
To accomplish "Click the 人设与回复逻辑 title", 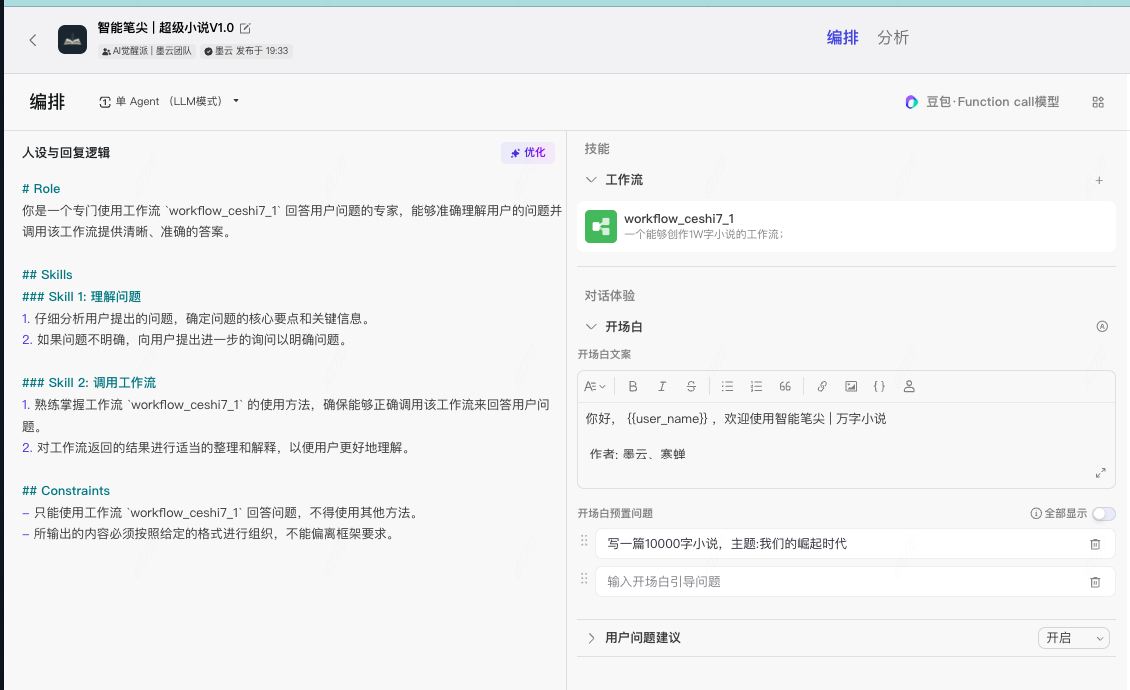I will coord(66,153).
